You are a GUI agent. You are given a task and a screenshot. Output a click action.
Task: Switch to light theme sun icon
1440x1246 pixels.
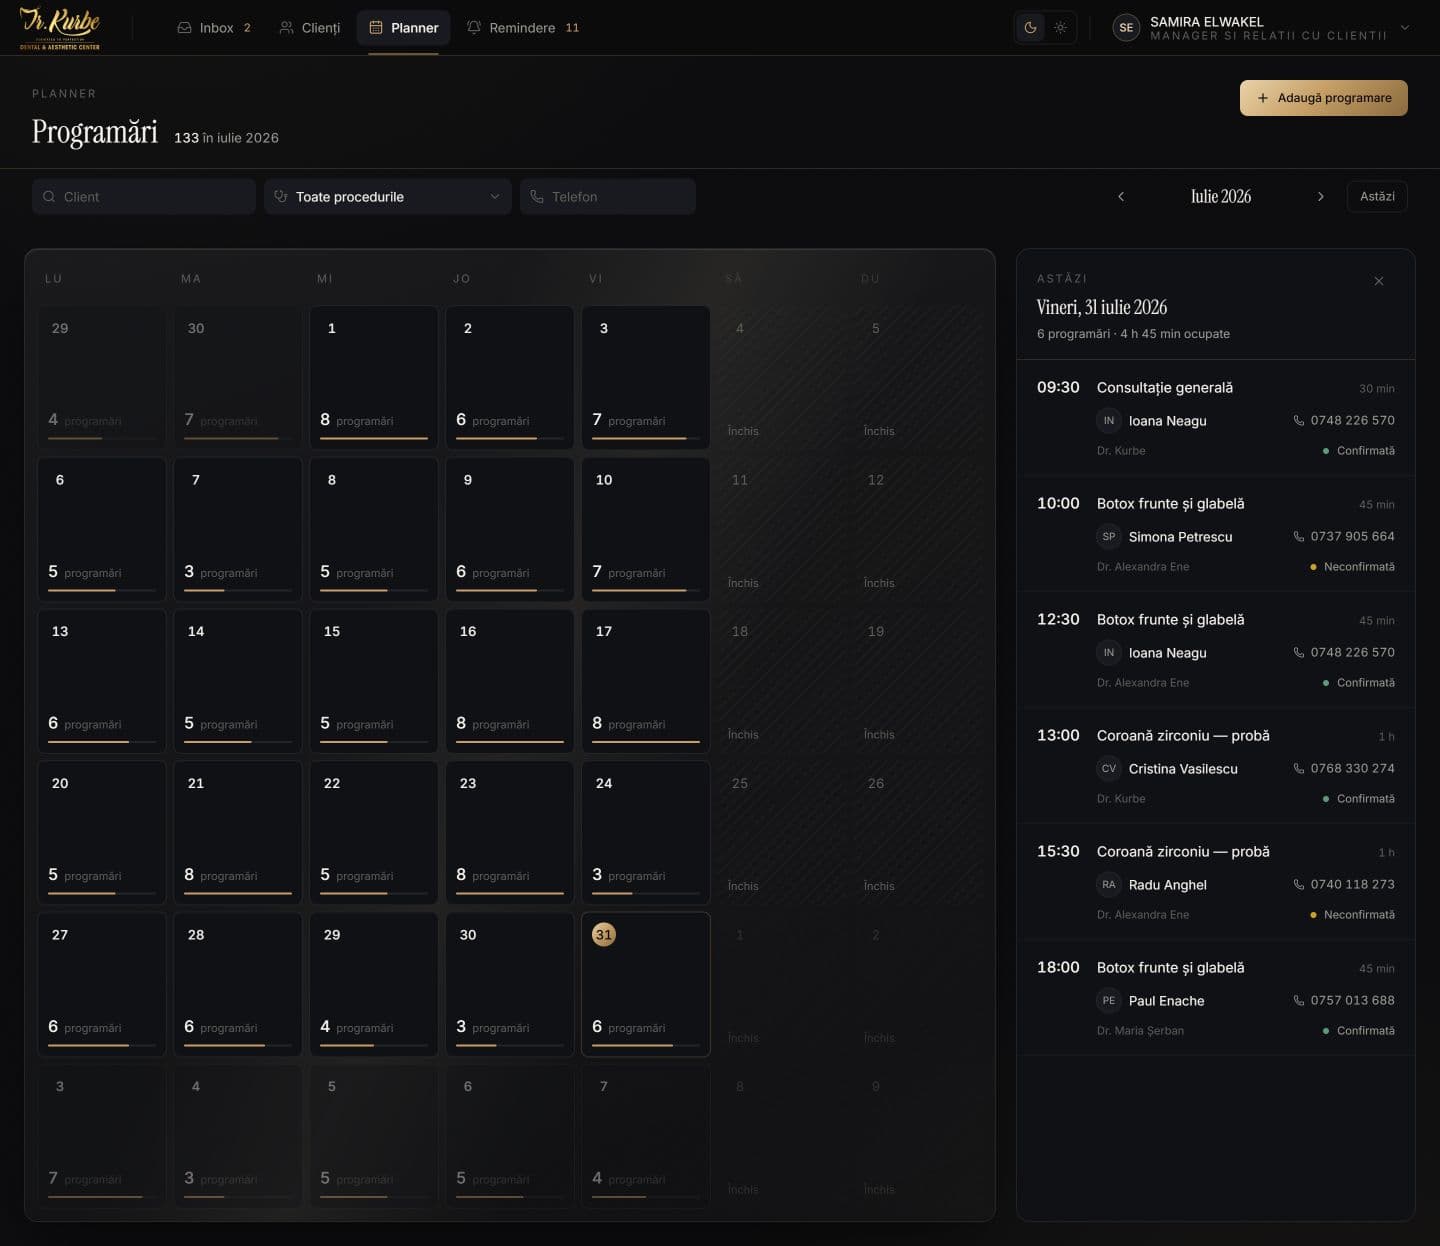pos(1060,28)
